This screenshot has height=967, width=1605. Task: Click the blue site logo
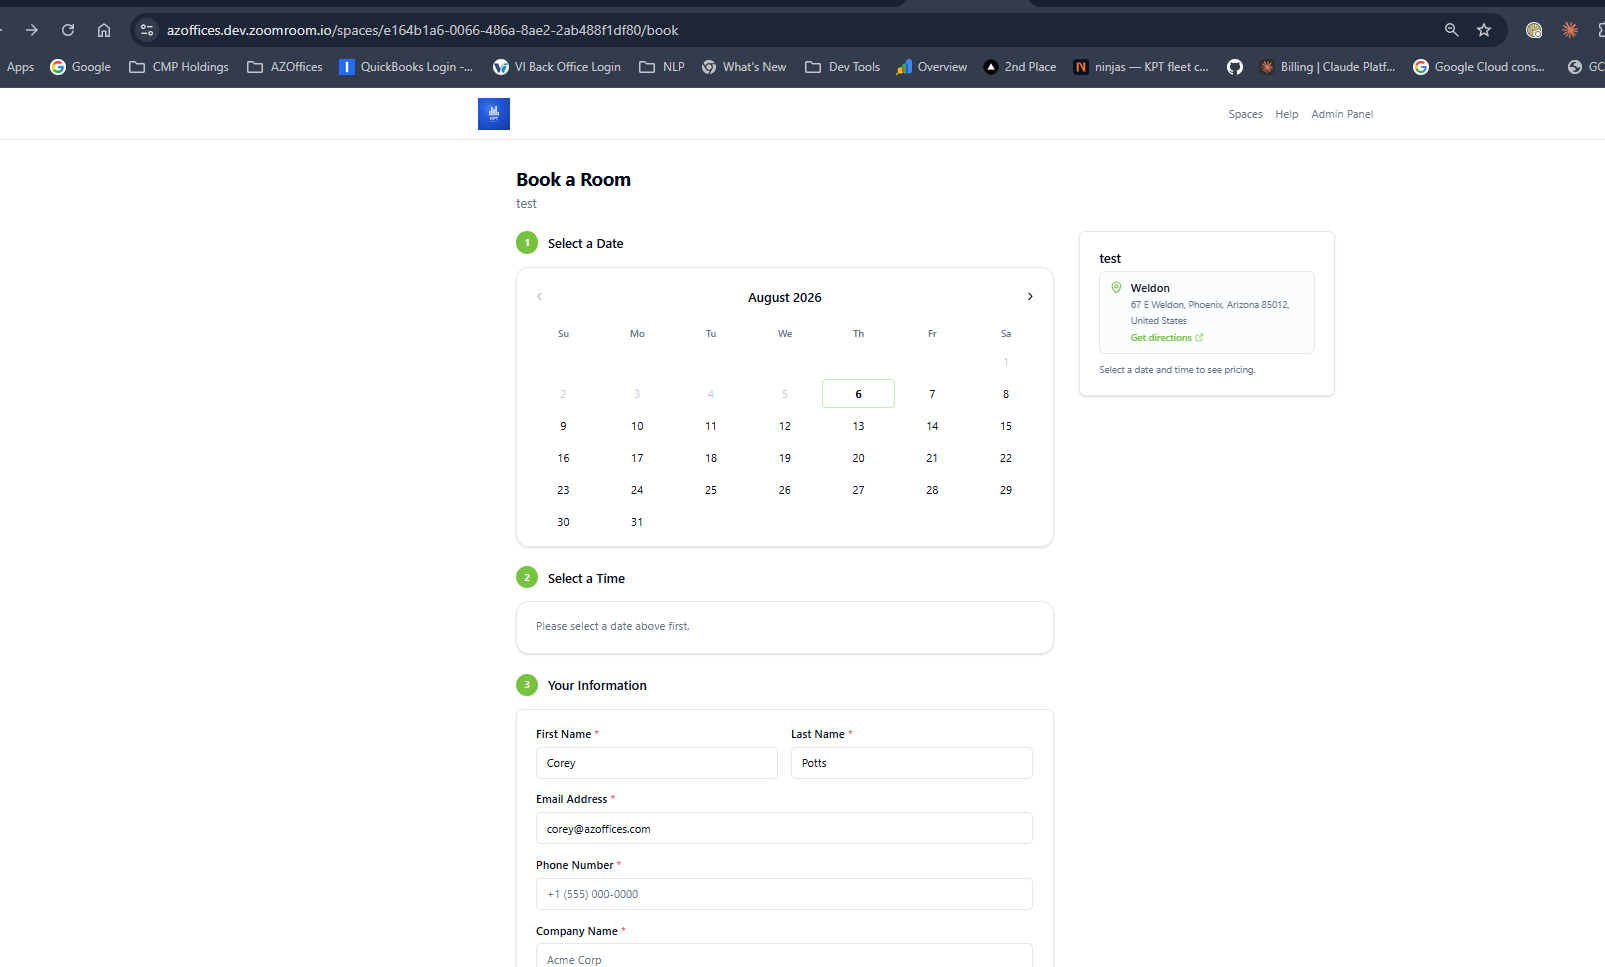[x=494, y=114]
